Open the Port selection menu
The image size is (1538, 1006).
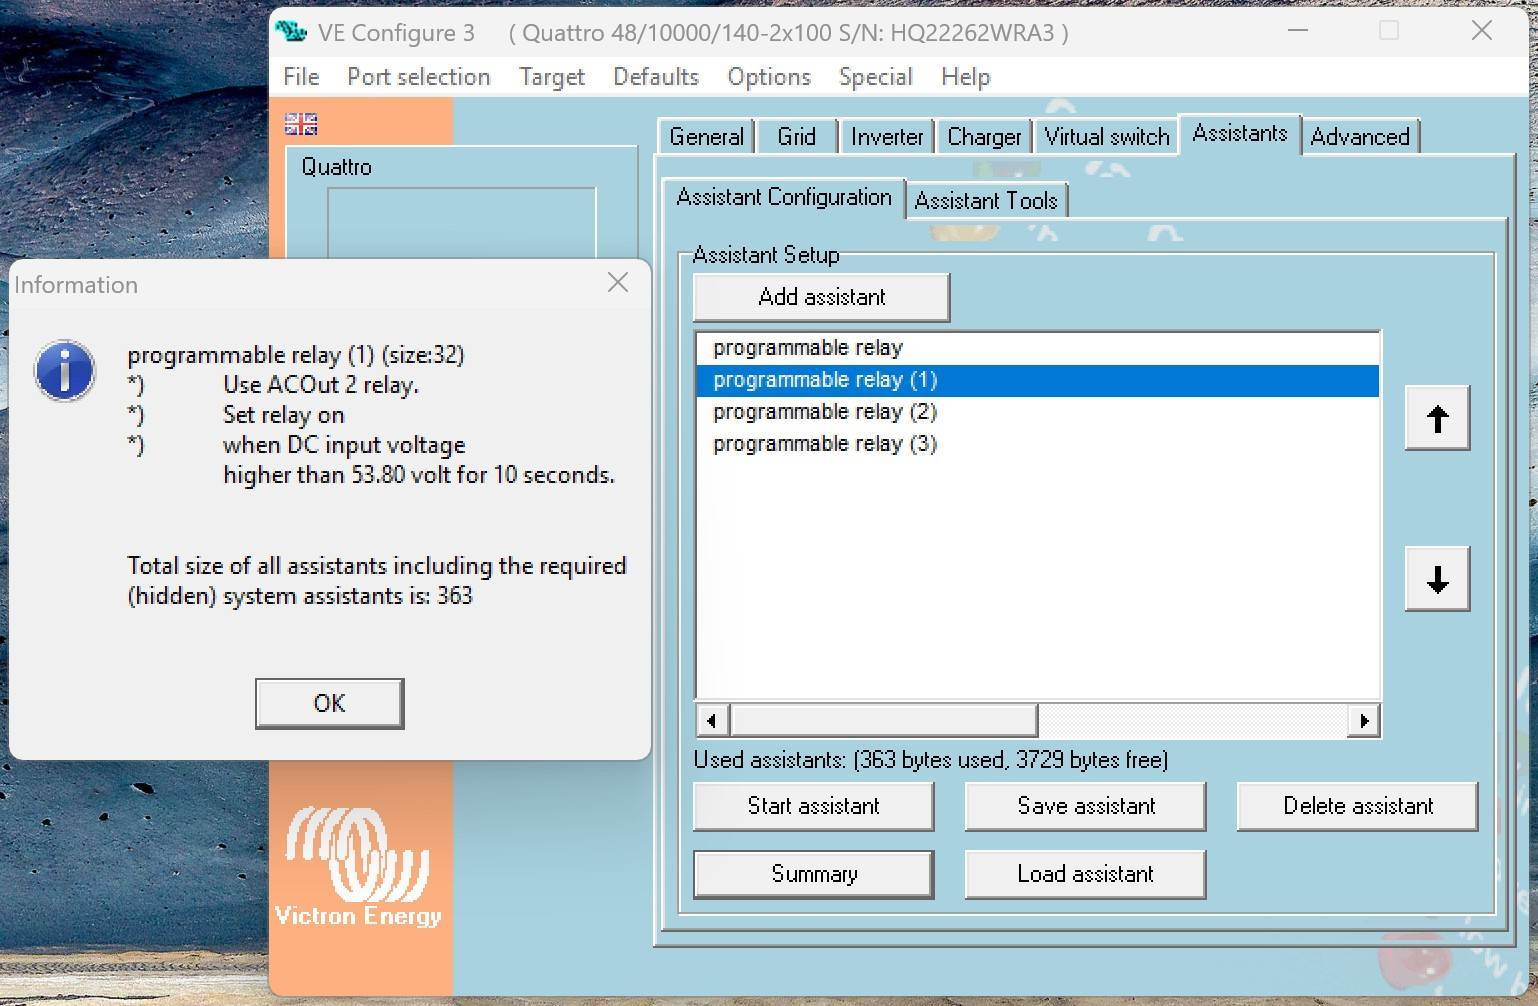(418, 77)
